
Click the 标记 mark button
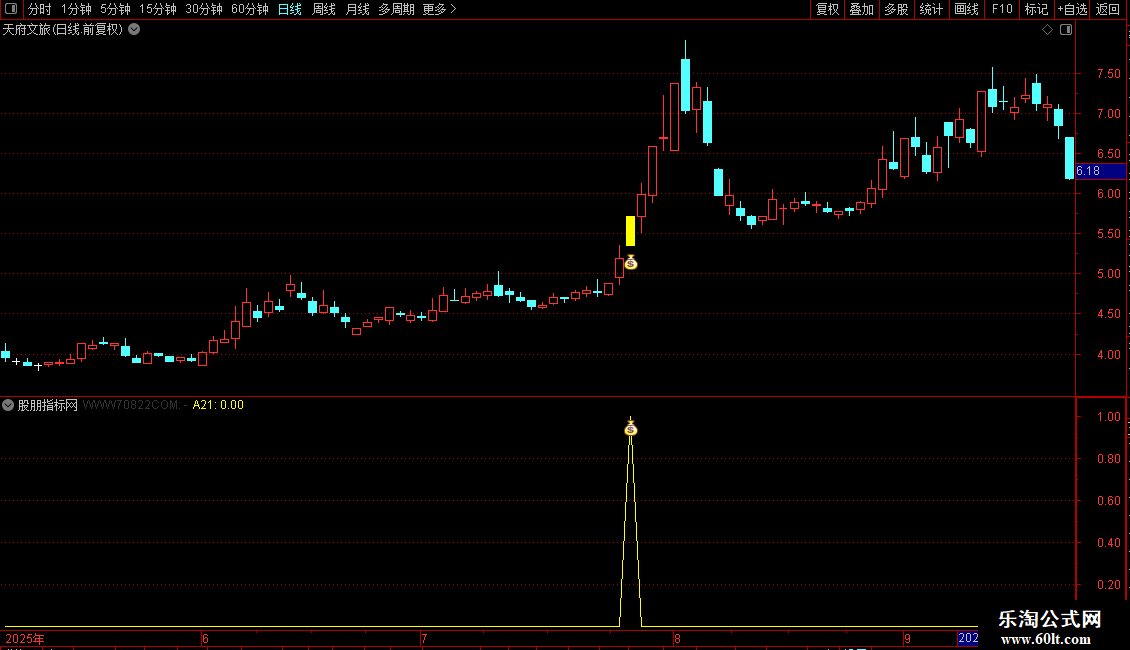[1036, 9]
